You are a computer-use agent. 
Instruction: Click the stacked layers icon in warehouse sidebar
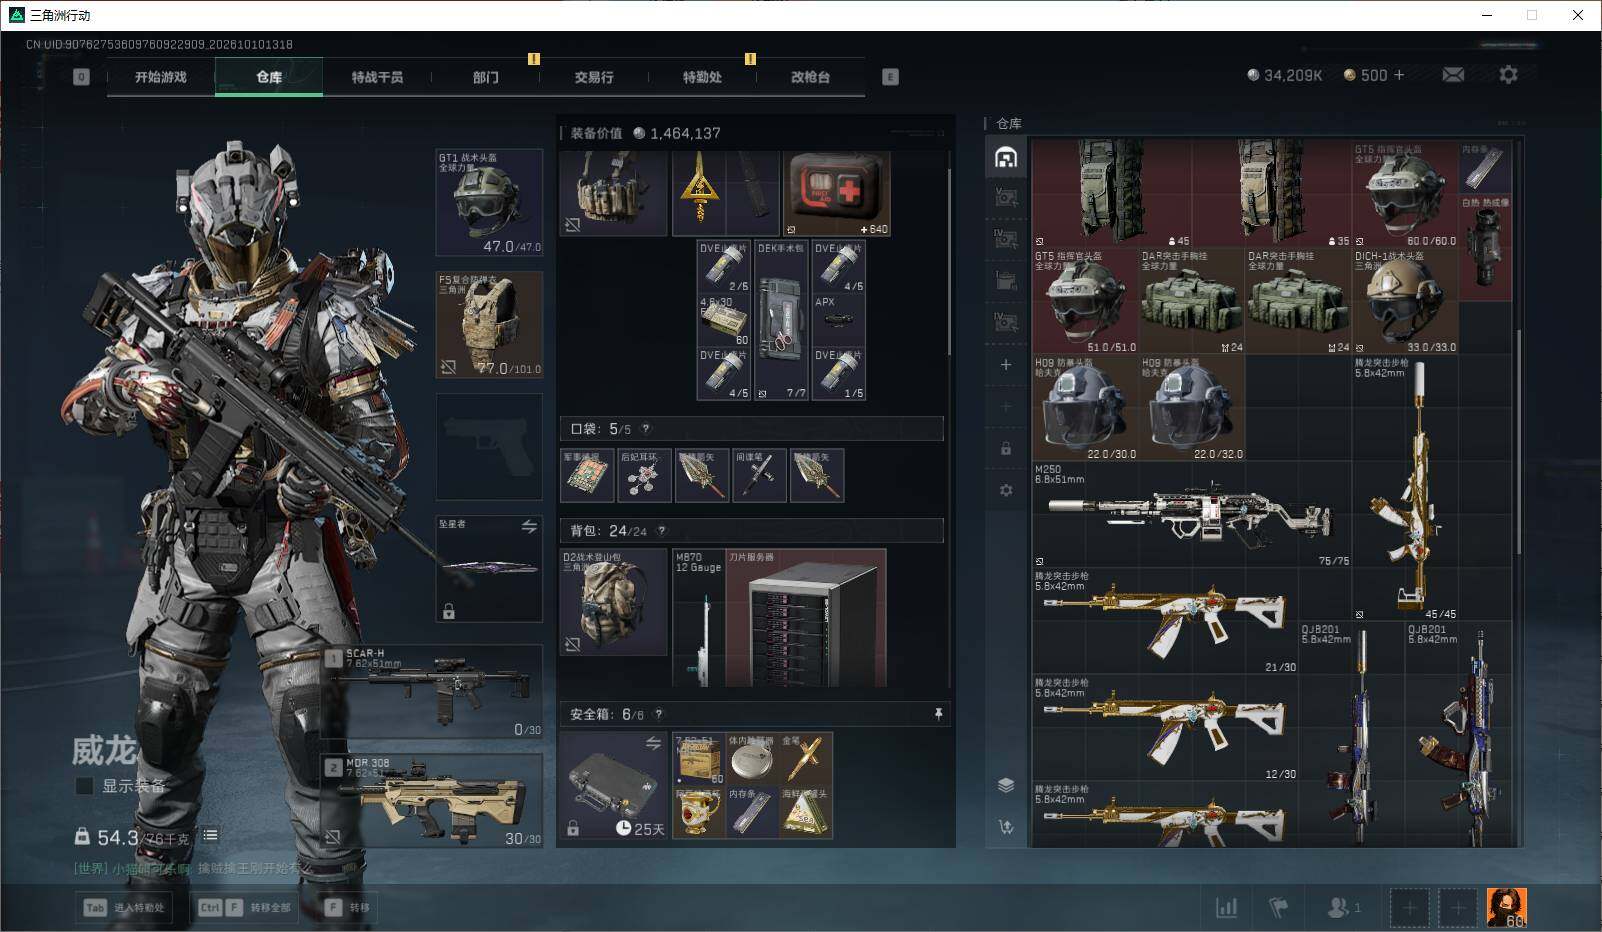pyautogui.click(x=1006, y=785)
